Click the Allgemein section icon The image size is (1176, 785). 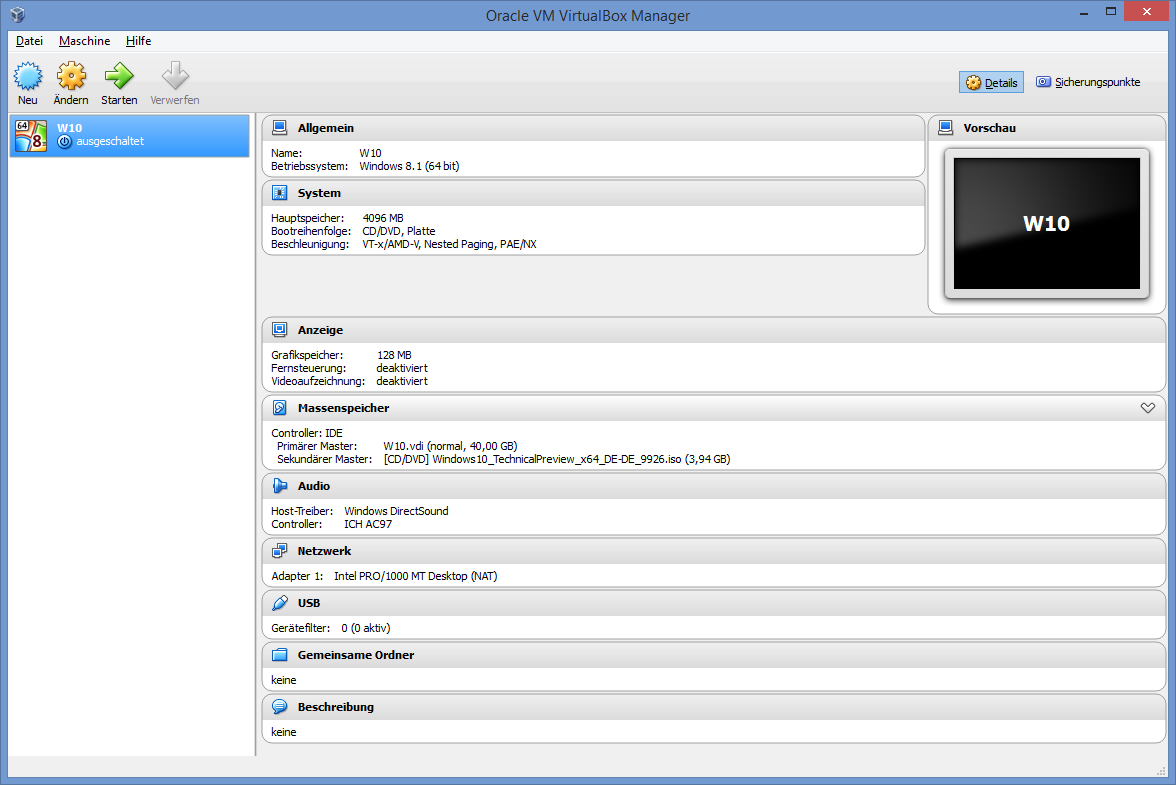tap(280, 127)
